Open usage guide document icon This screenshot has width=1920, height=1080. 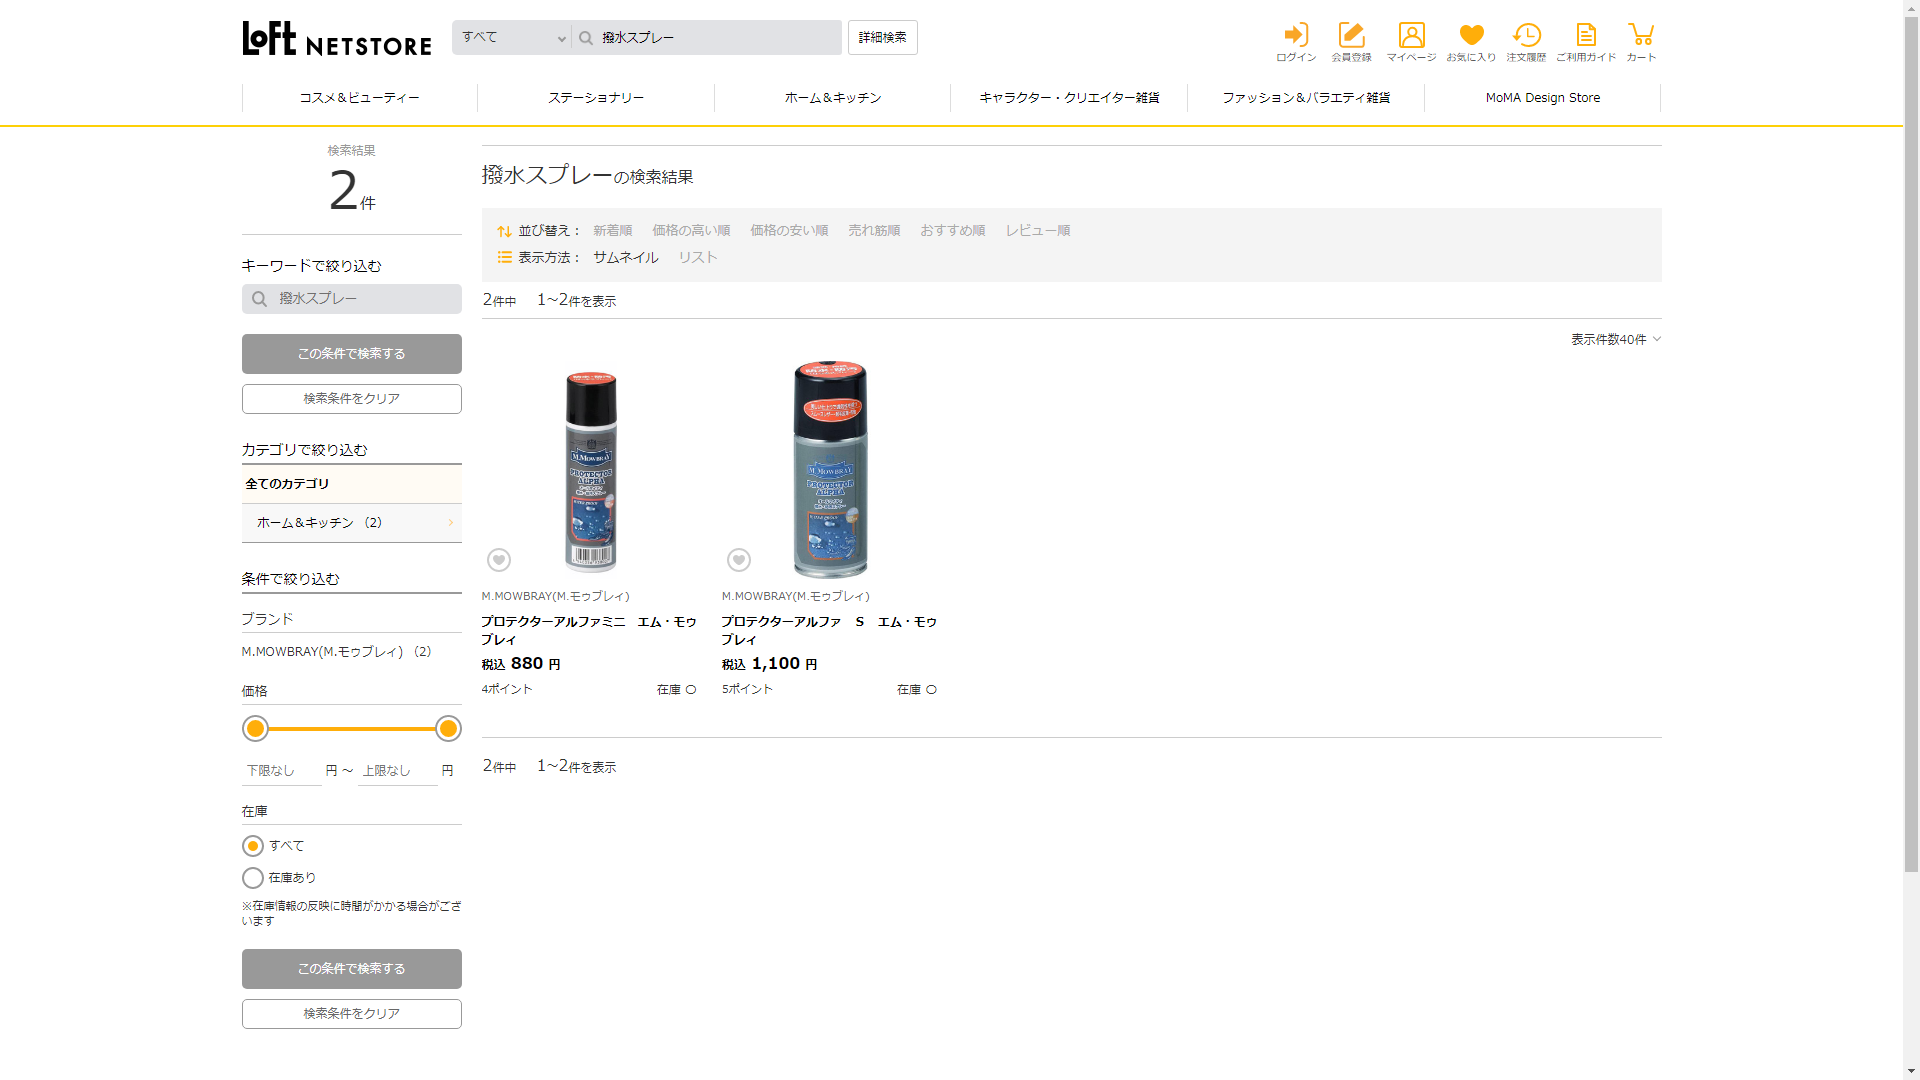1586,36
